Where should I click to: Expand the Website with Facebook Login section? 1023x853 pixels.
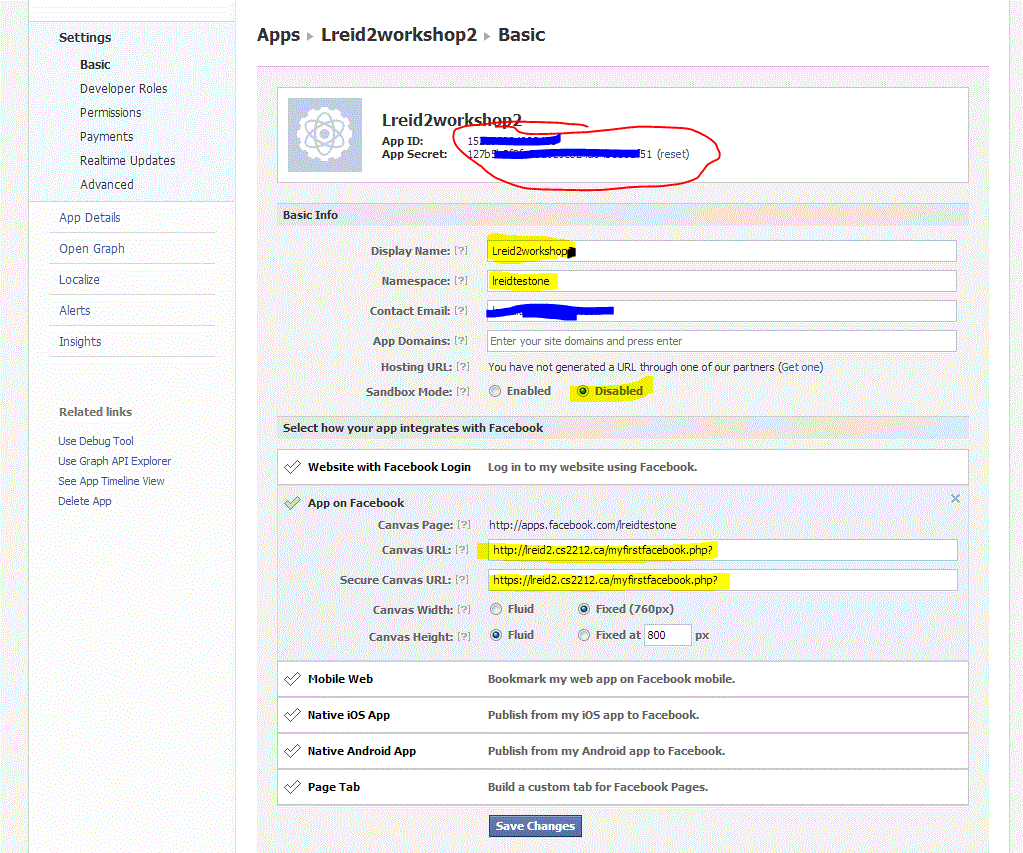click(x=622, y=467)
